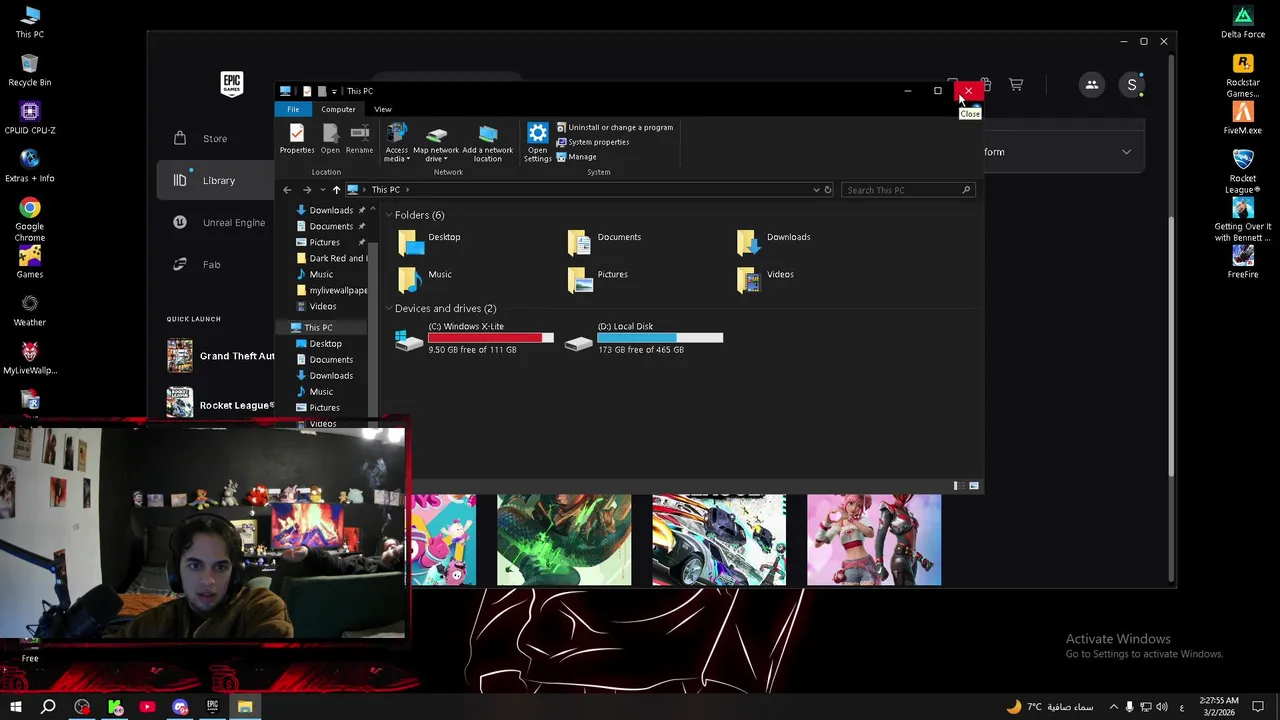
Task: Show hidden system tray icons
Action: pos(1113,707)
